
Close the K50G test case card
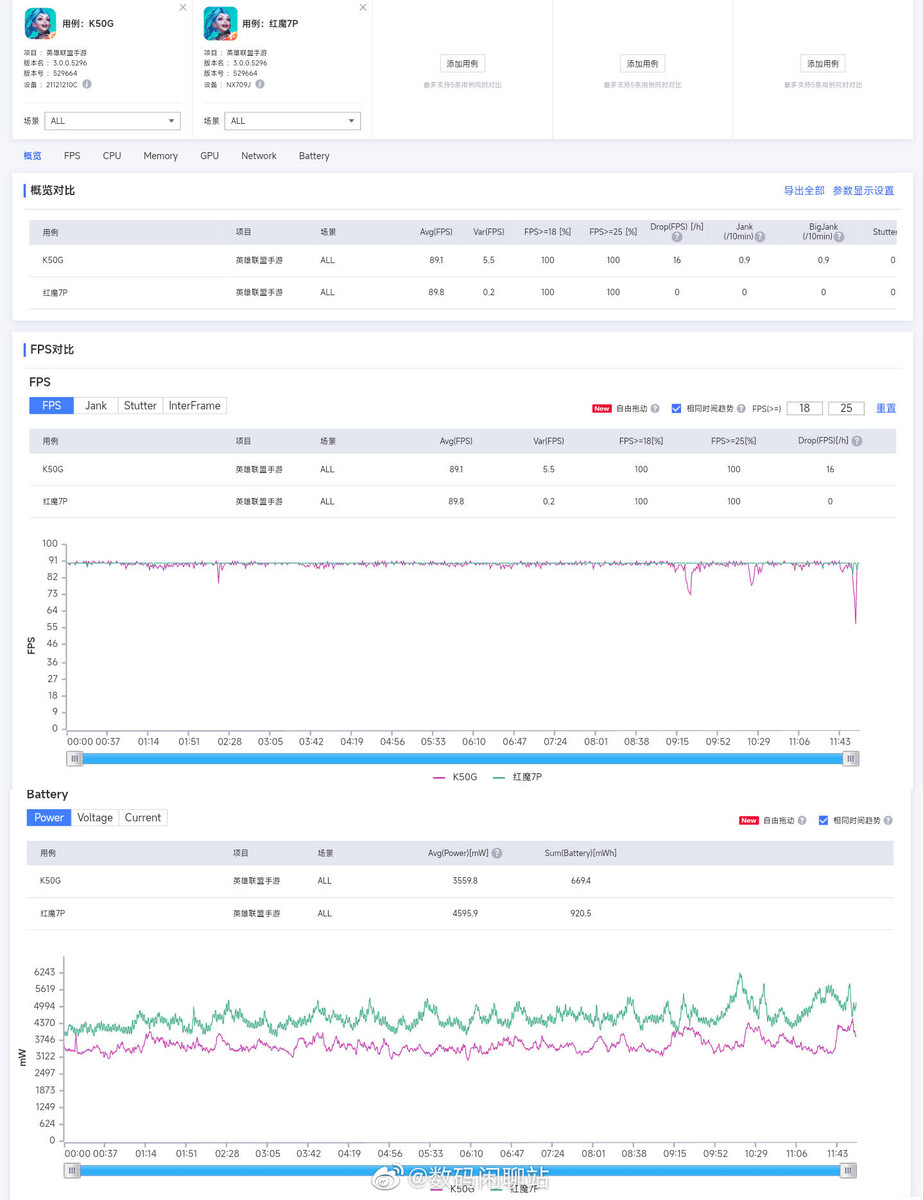click(182, 7)
